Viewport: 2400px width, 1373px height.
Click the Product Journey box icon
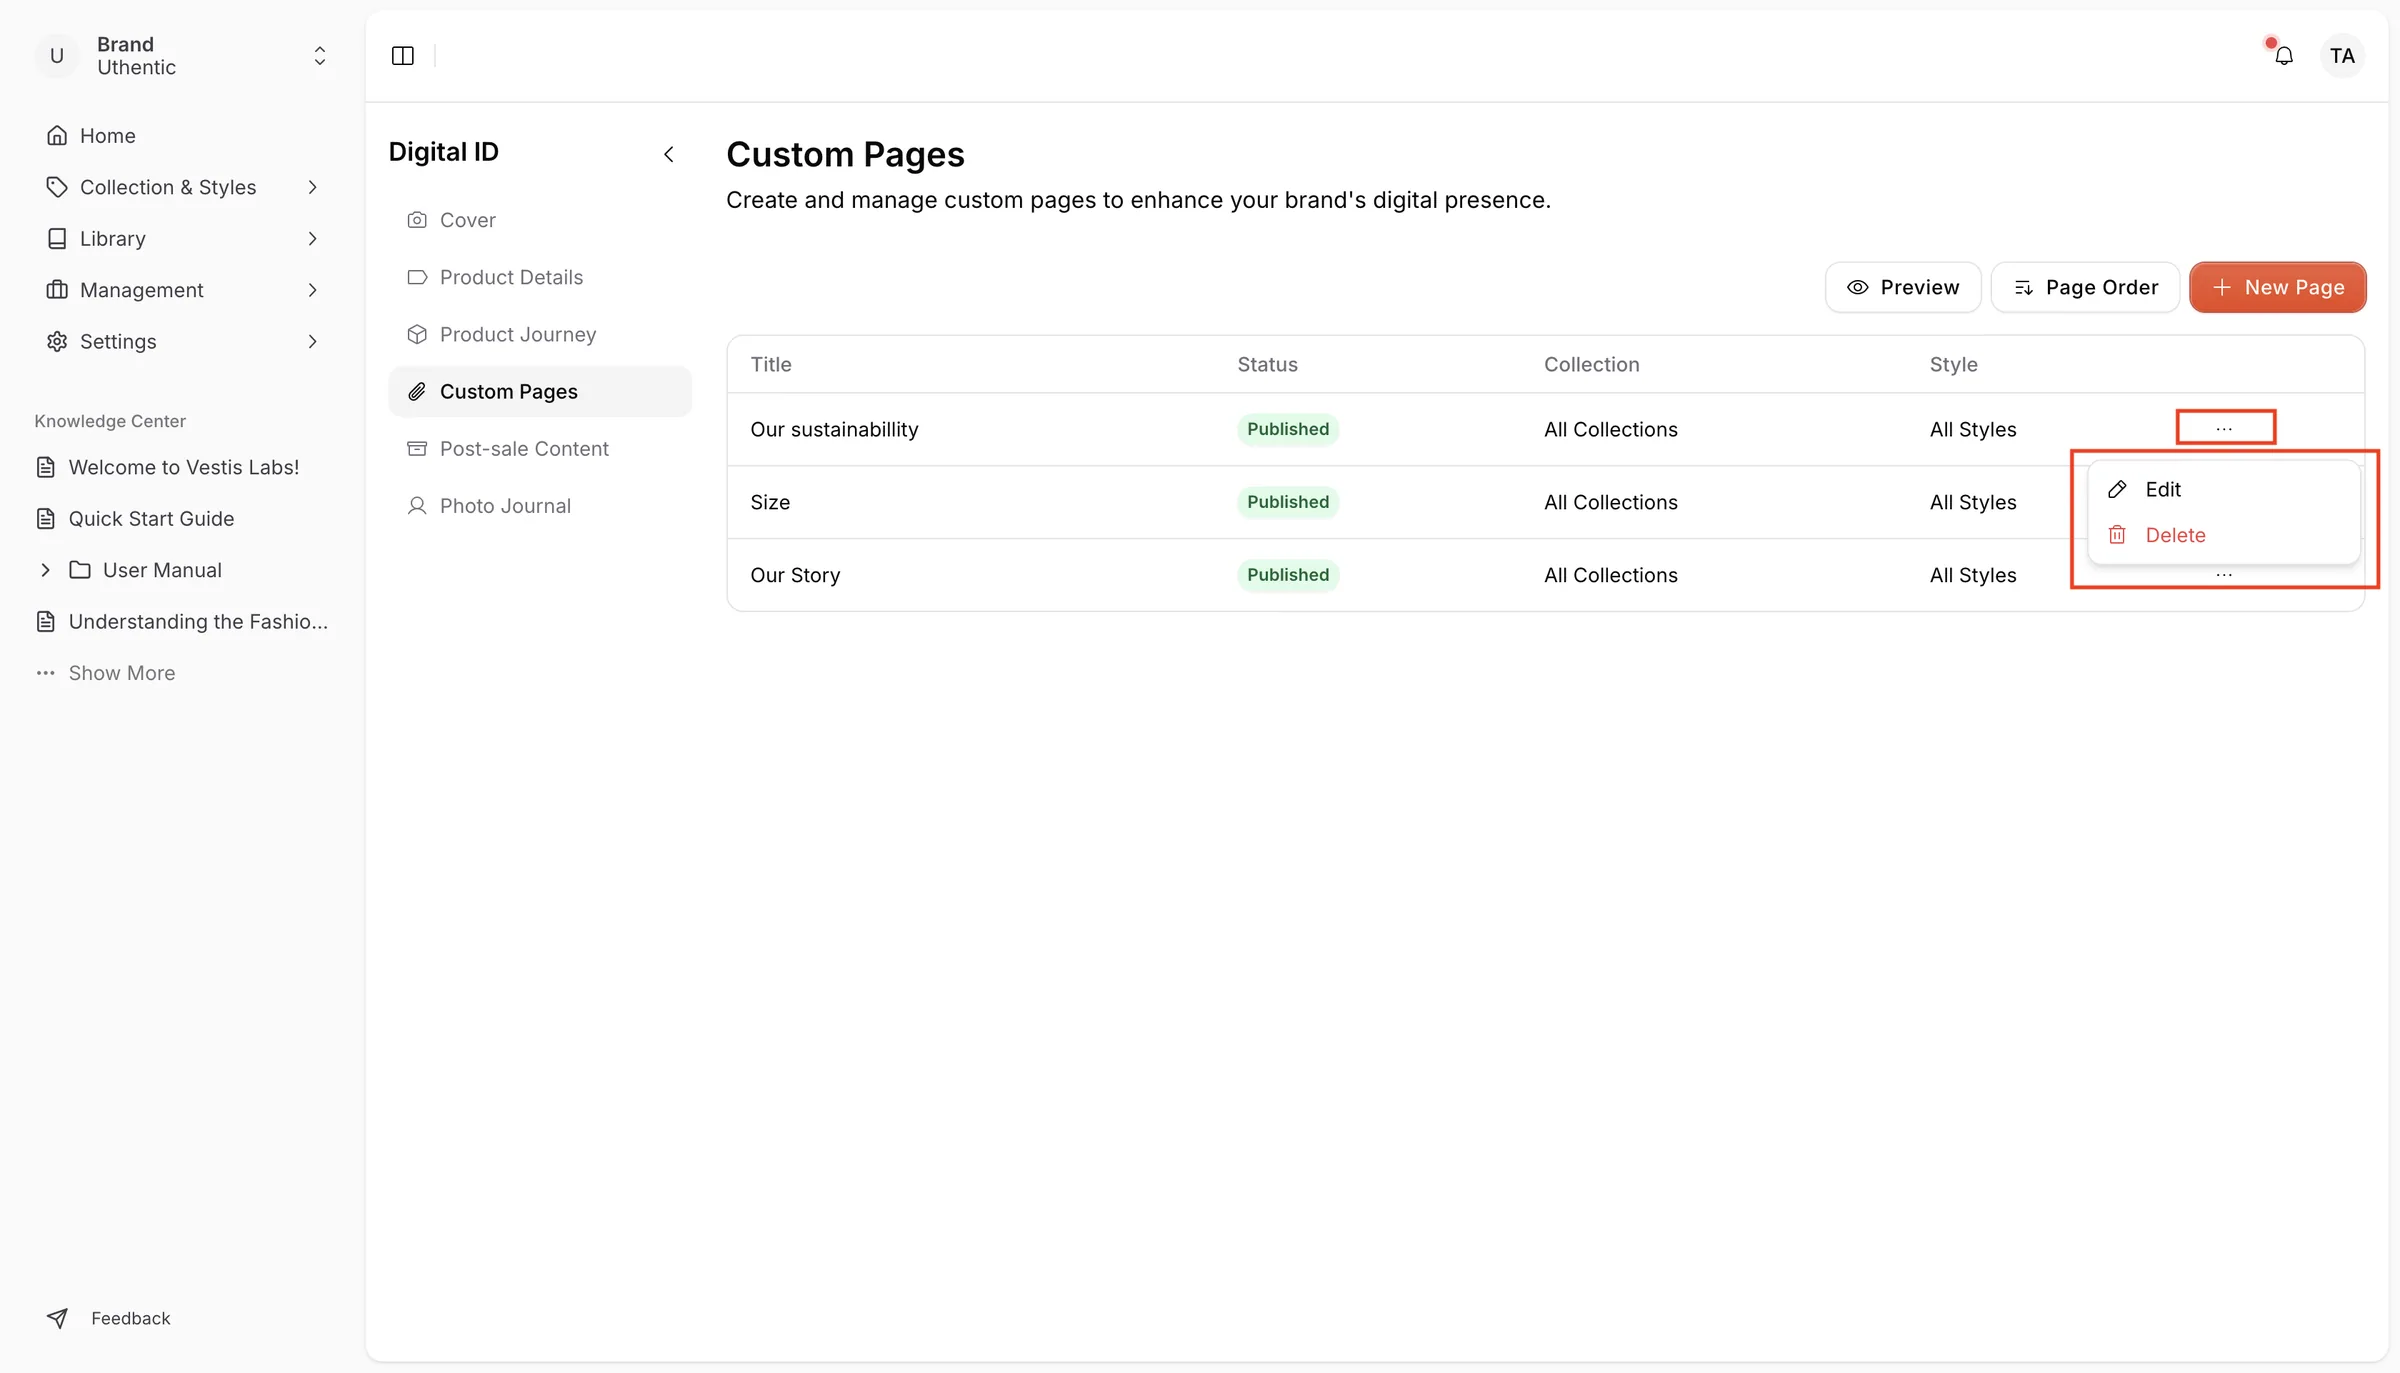[x=417, y=334]
